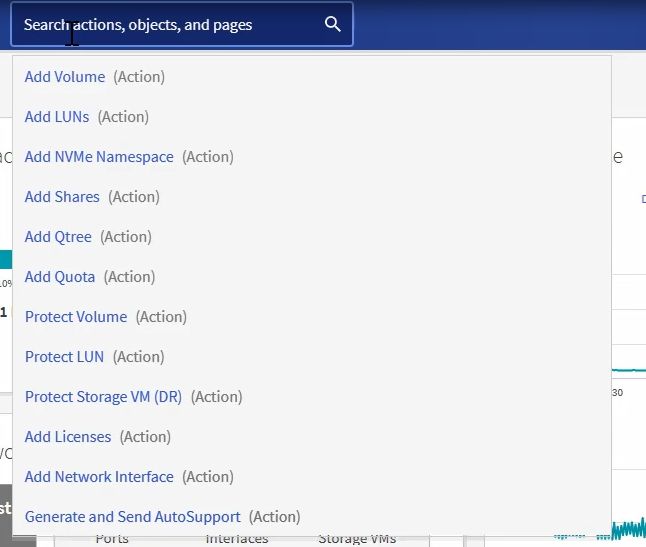Screen dimensions: 646x547
Task: Focus the search actions, objects, and pages field
Action: 170,25
